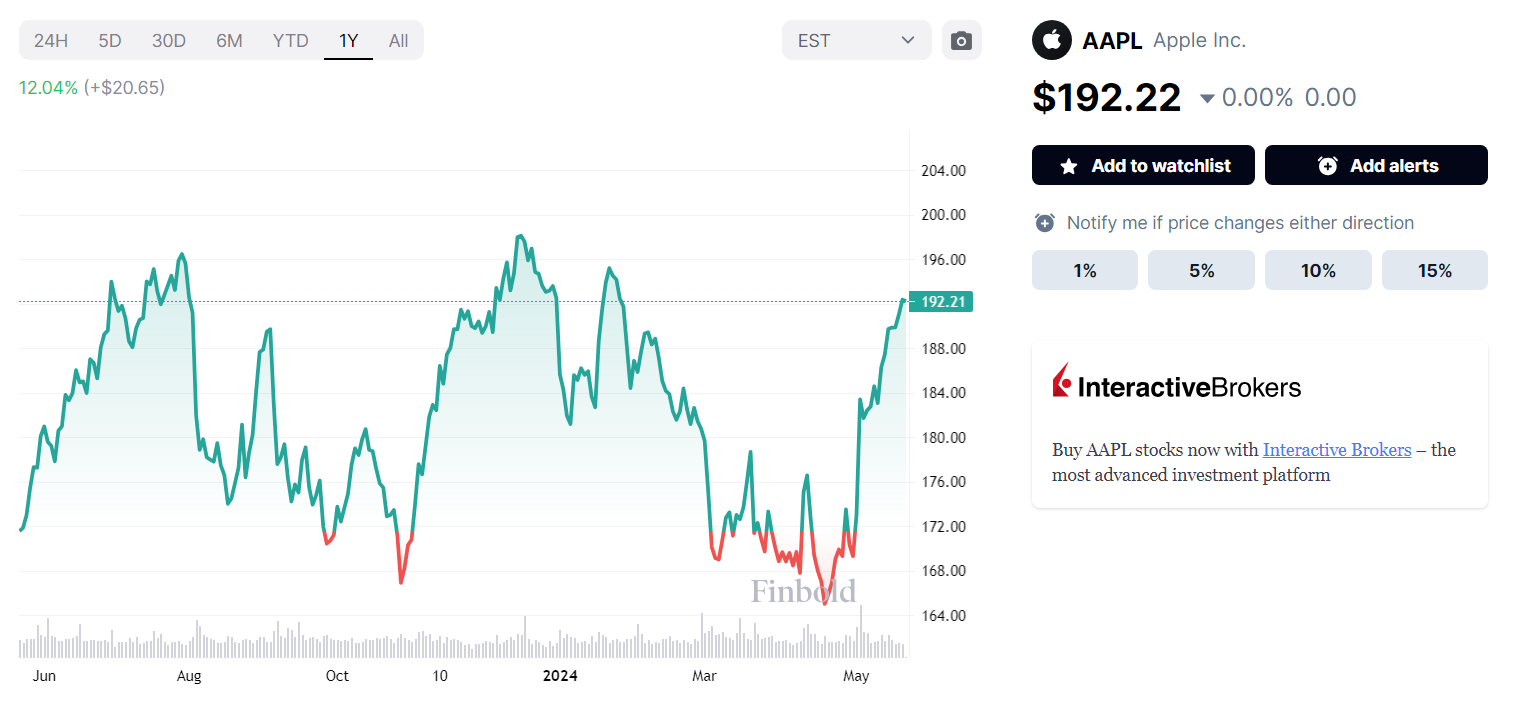Set a 10% price change alert

(x=1318, y=270)
